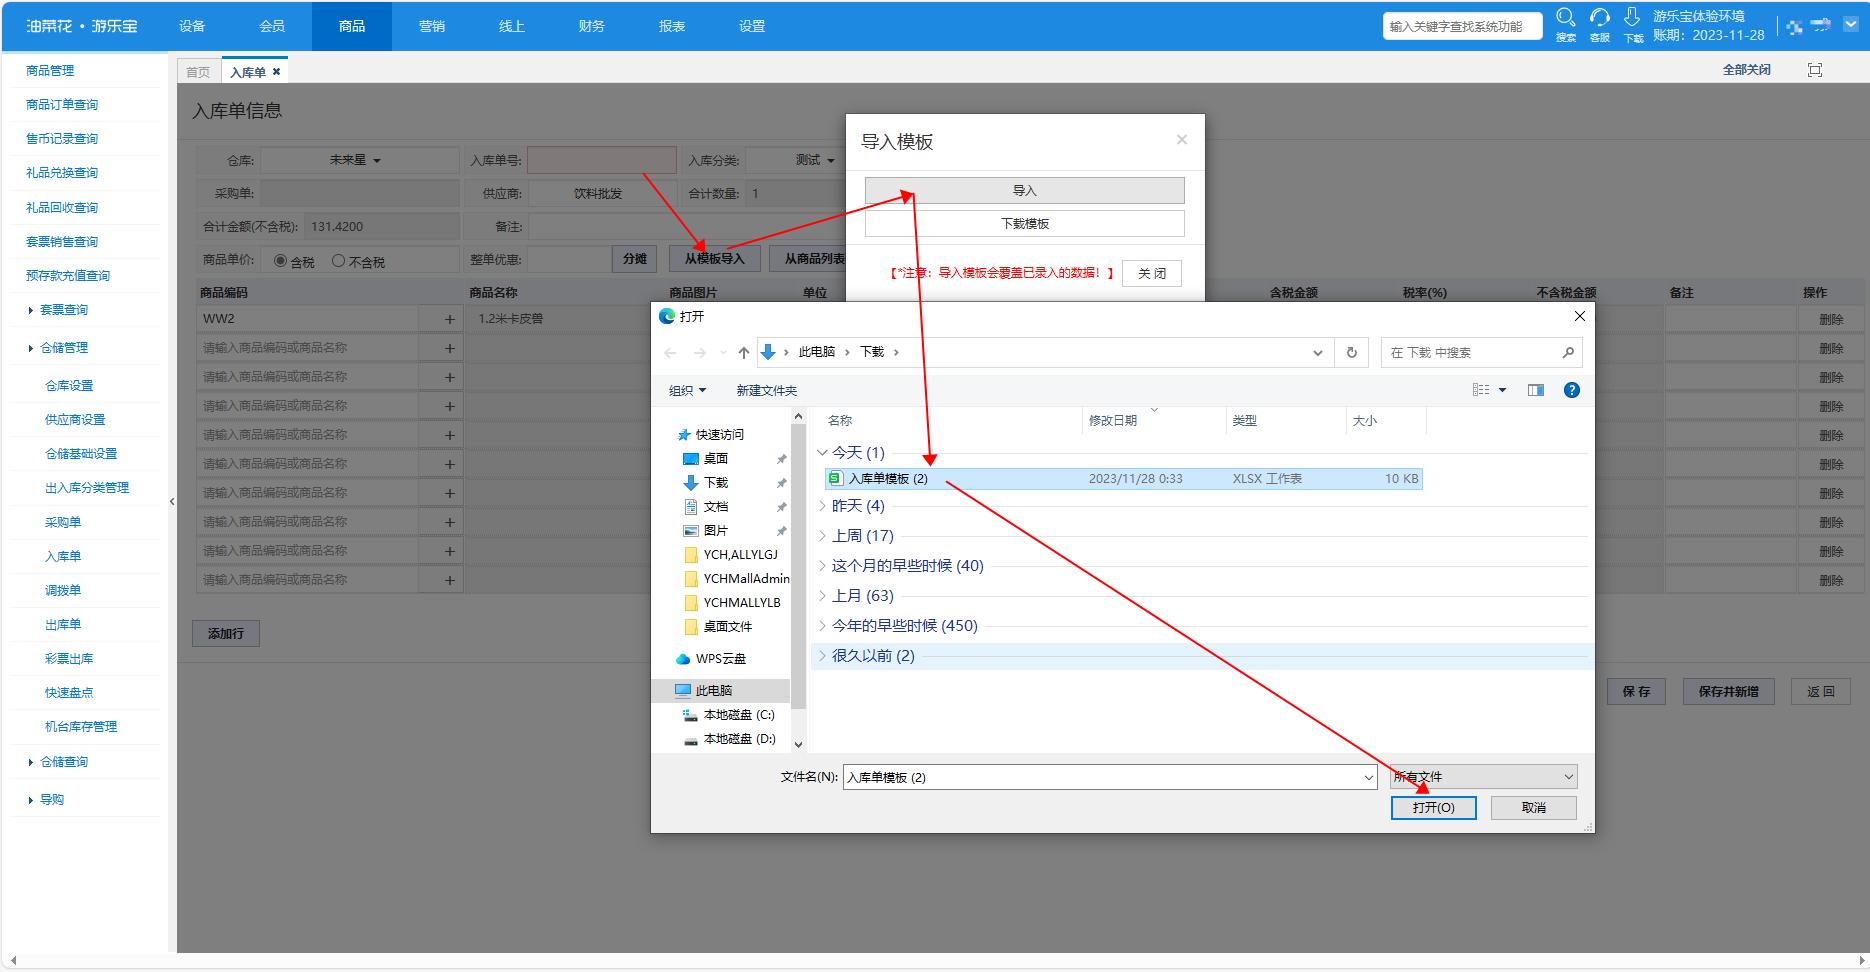This screenshot has height=972, width=1870.
Task: Click the 下载模板 button
Action: pyautogui.click(x=1024, y=223)
